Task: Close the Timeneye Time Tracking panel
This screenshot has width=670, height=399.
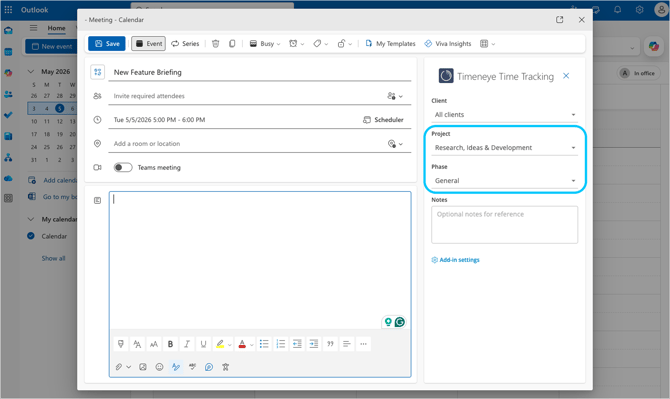Action: click(x=566, y=76)
